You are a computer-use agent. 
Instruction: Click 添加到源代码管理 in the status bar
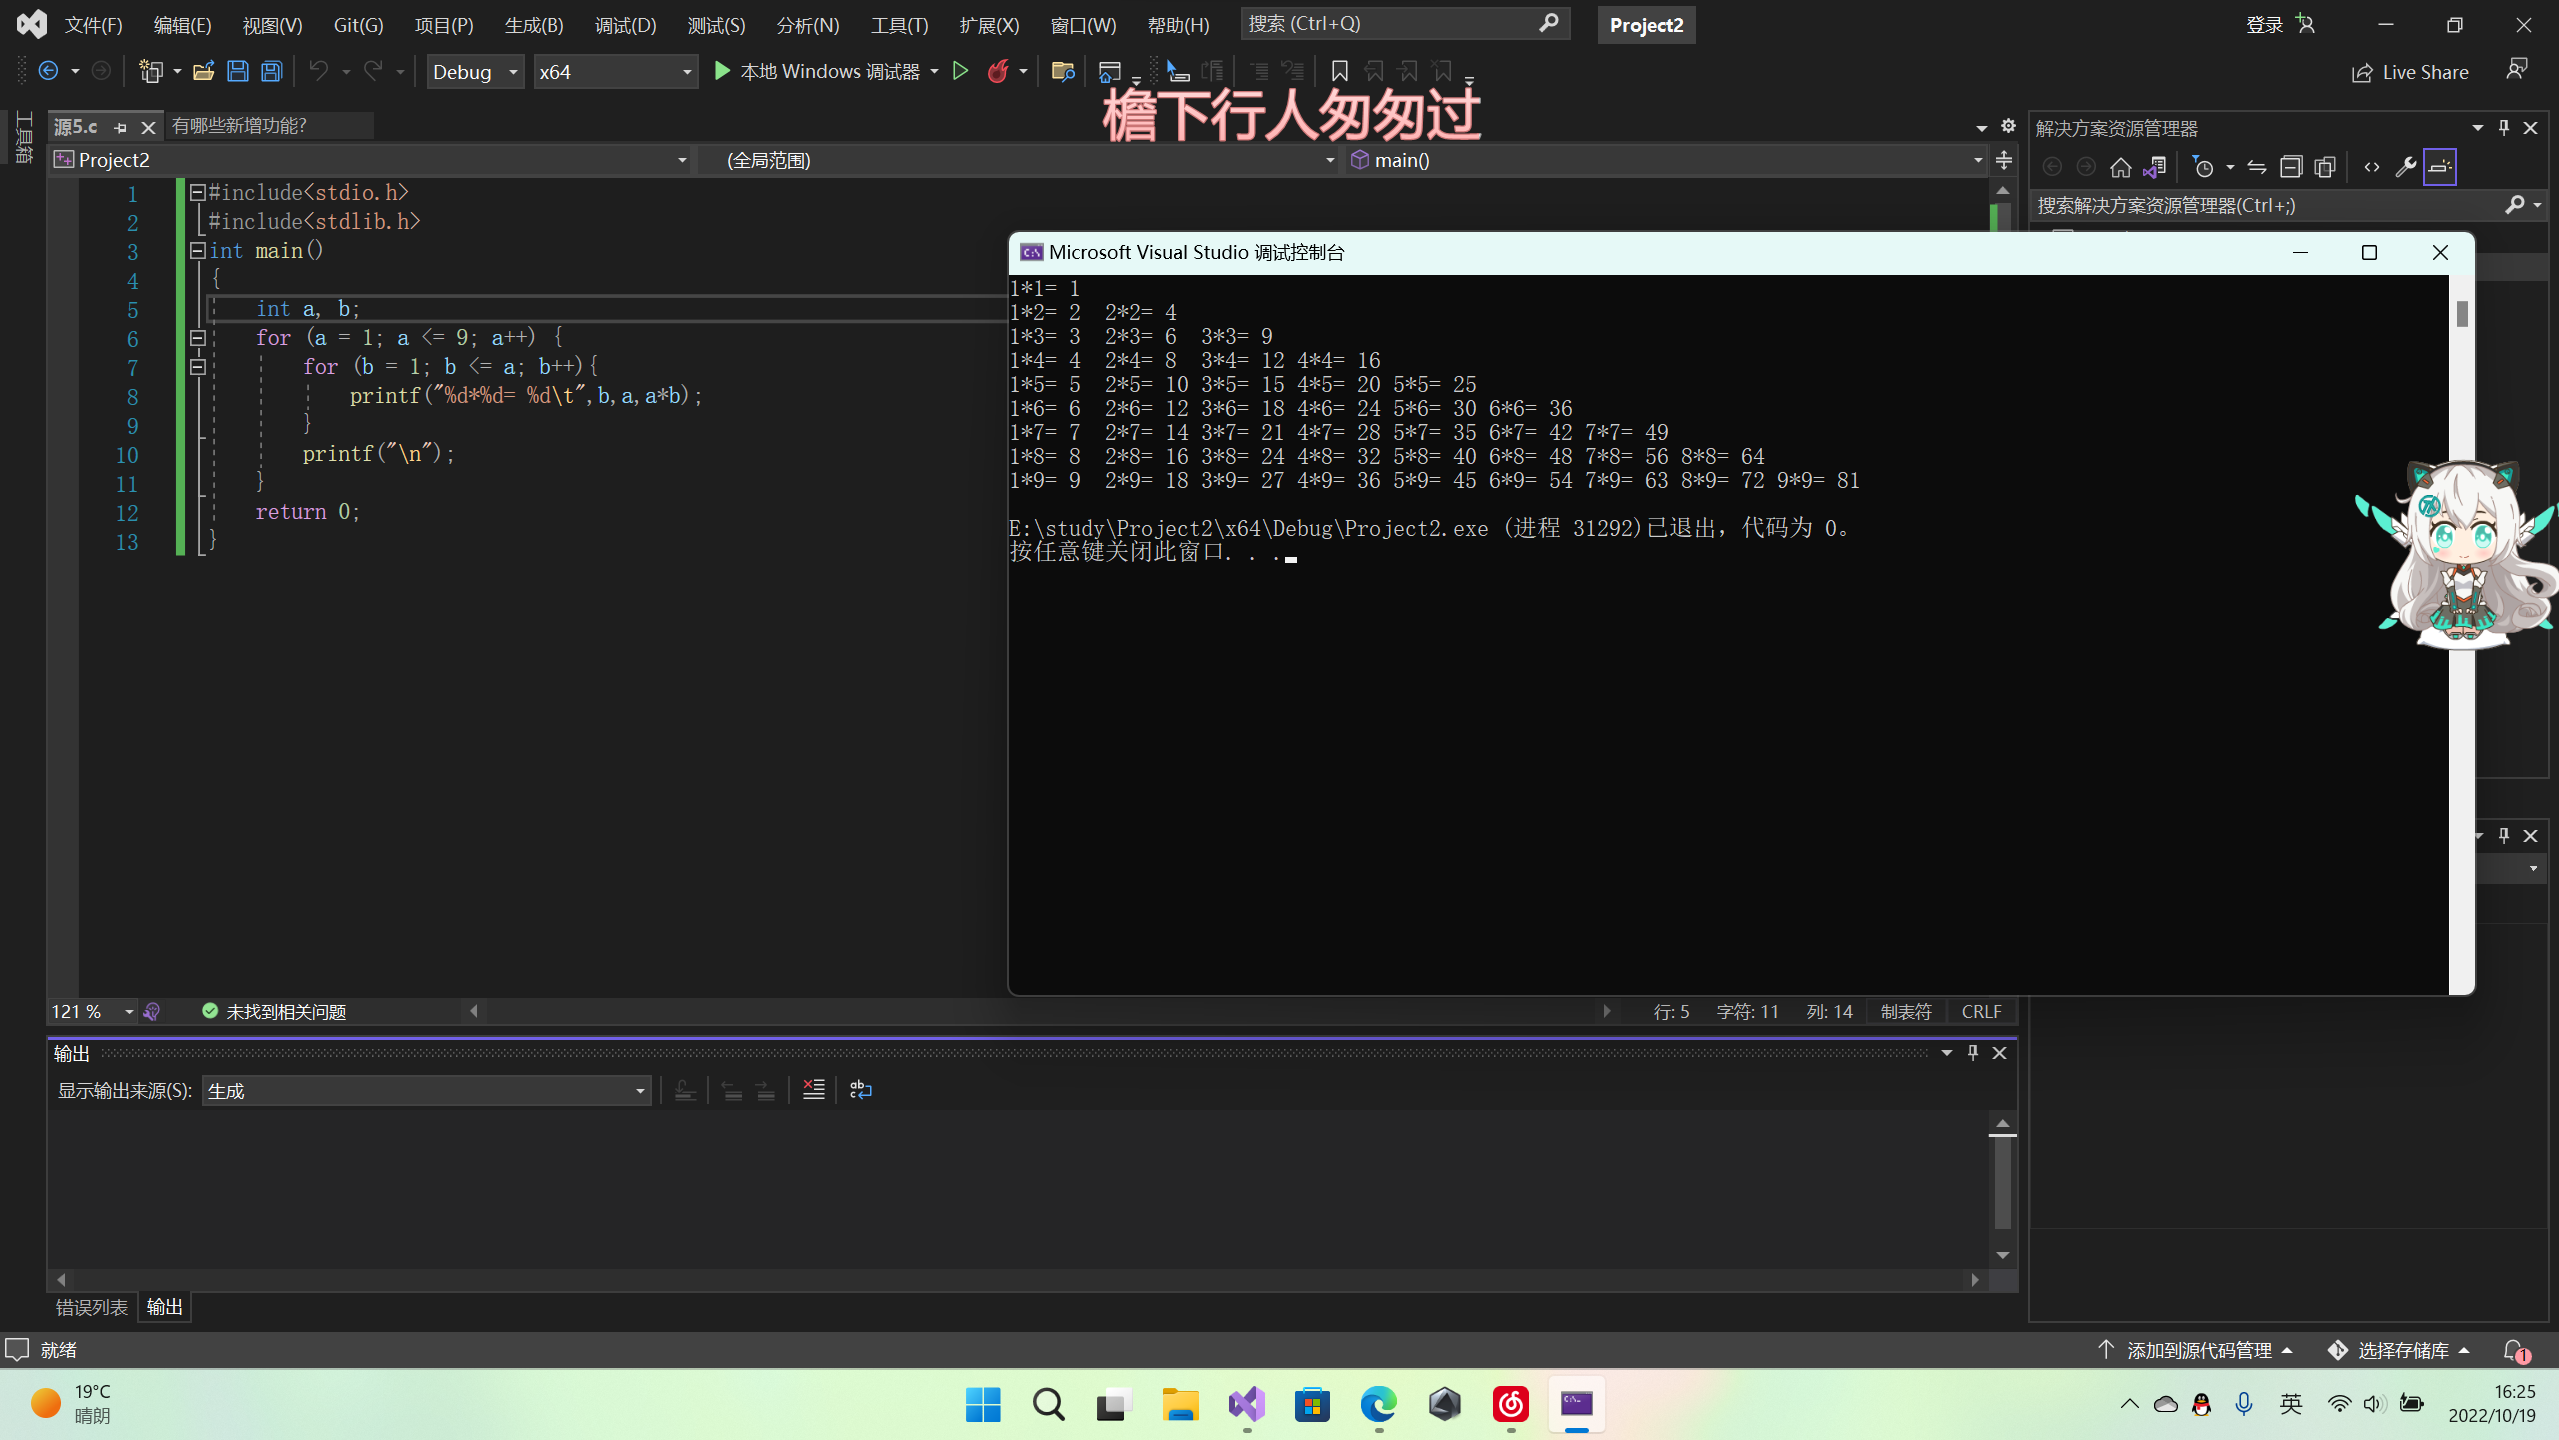tap(2198, 1350)
